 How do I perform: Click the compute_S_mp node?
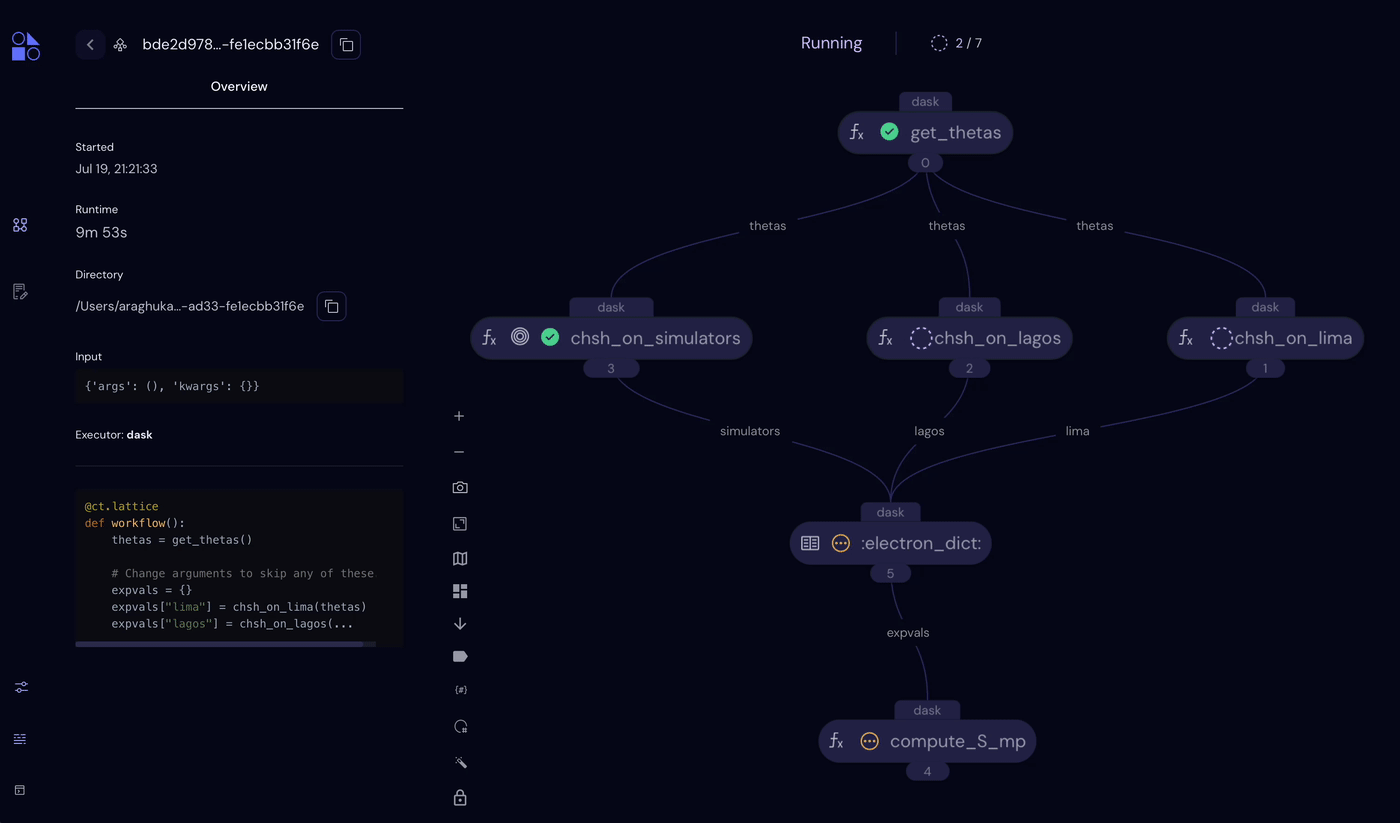pyautogui.click(x=927, y=741)
